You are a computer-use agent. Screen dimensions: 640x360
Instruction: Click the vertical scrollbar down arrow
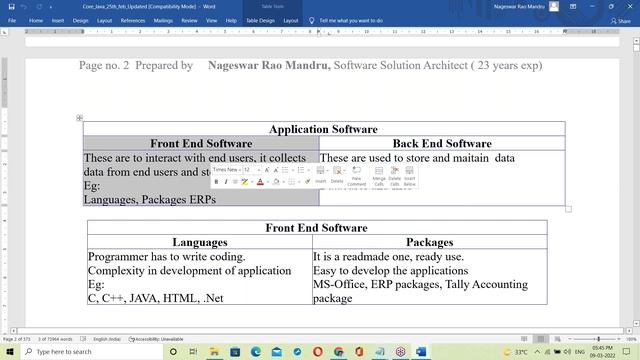point(636,323)
